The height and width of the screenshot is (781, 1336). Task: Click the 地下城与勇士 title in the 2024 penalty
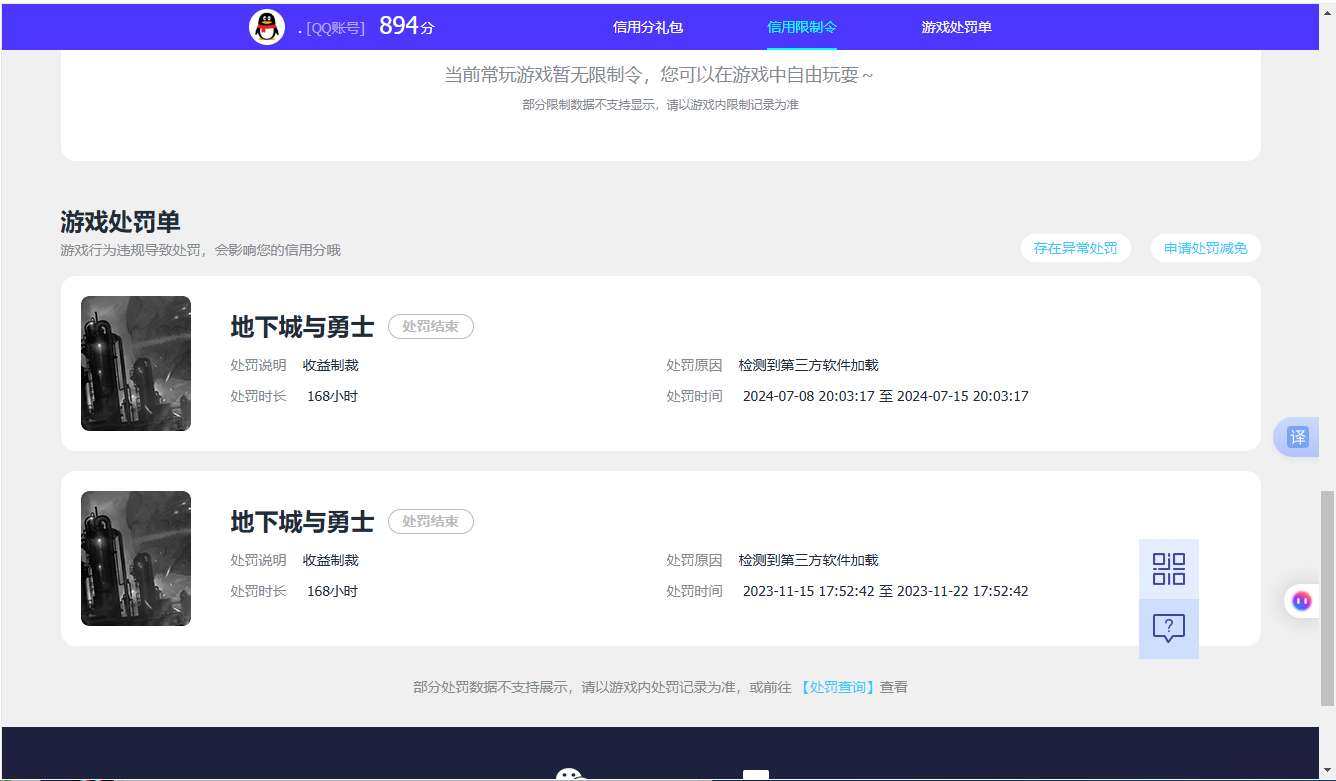click(x=302, y=327)
